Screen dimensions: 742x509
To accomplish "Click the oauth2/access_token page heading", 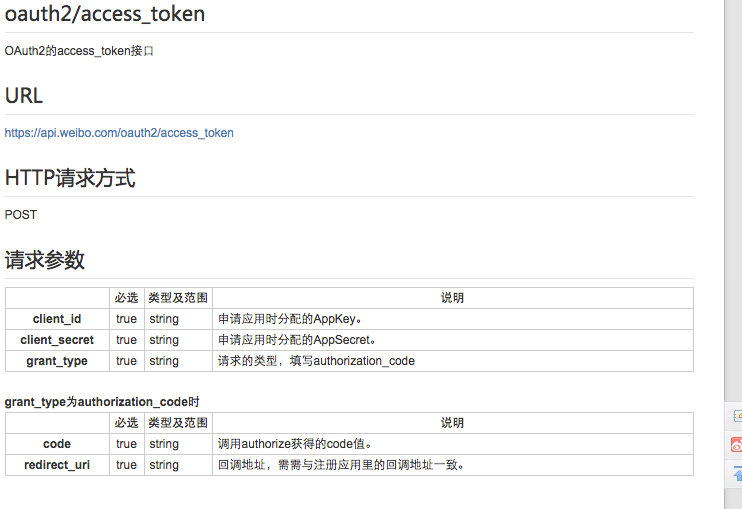I will point(105,14).
